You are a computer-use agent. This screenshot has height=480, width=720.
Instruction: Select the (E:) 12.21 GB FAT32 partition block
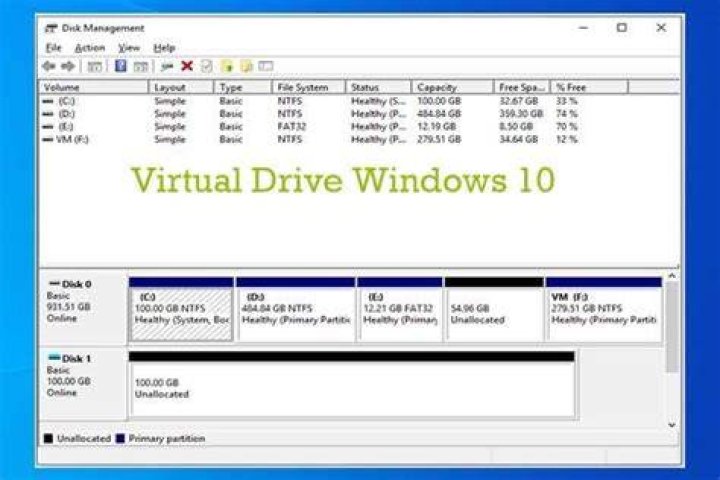[400, 310]
